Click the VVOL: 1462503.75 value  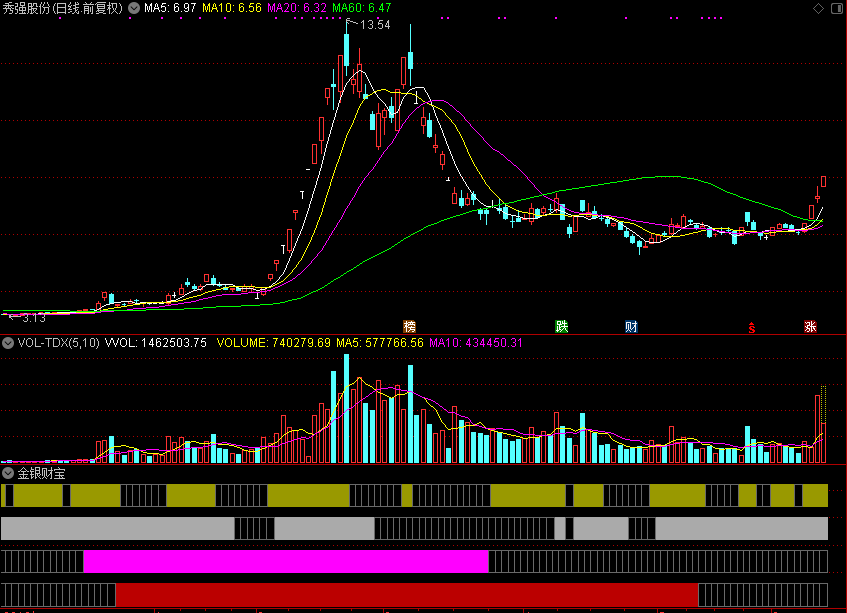[x=156, y=343]
